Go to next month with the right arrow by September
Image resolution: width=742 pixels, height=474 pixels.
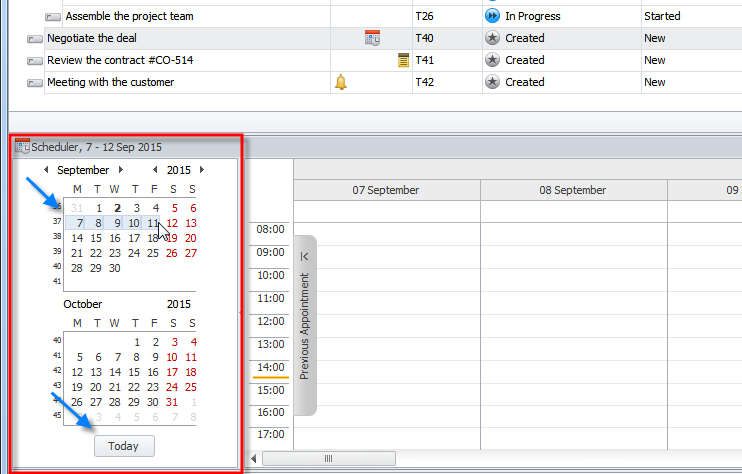pyautogui.click(x=121, y=170)
